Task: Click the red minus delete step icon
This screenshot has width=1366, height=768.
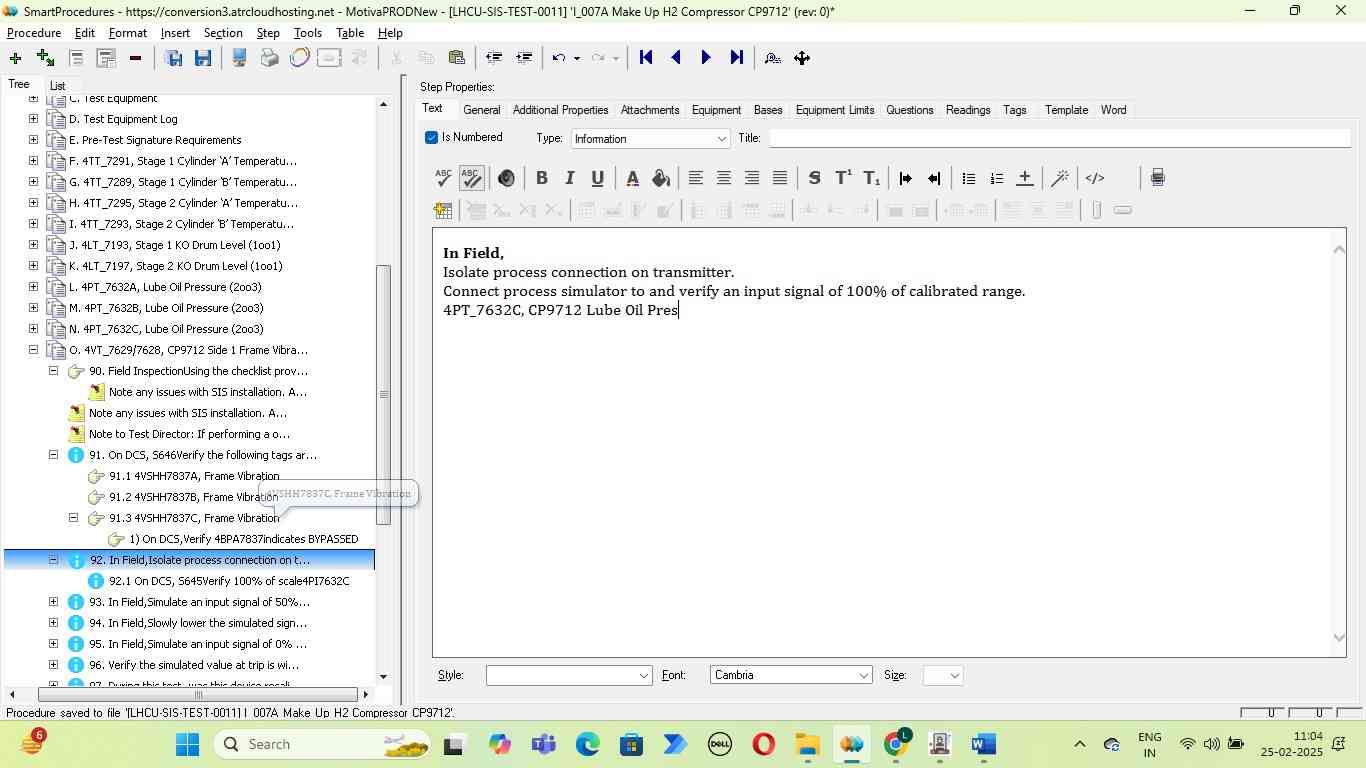Action: coord(135,58)
